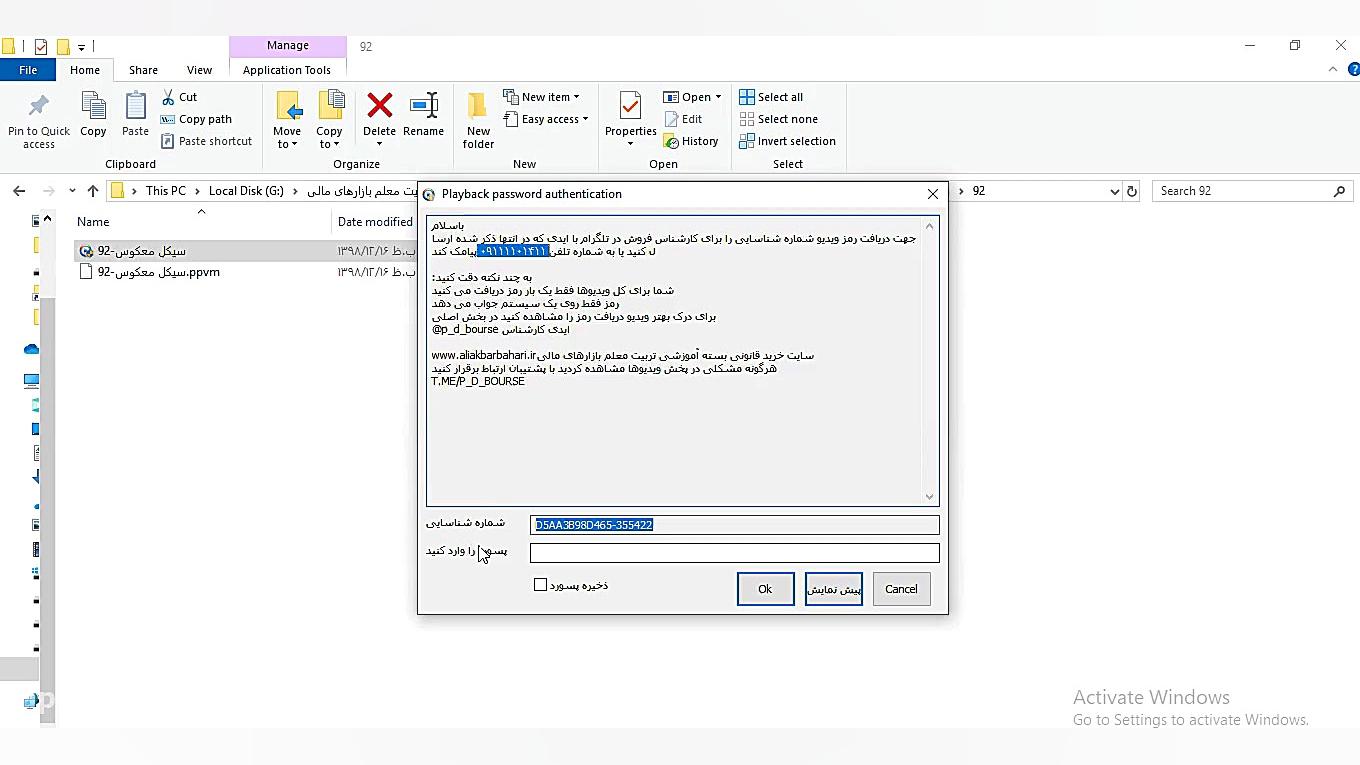Image resolution: width=1360 pixels, height=765 pixels.
Task: Click the Manage contextual tab header
Action: click(288, 46)
